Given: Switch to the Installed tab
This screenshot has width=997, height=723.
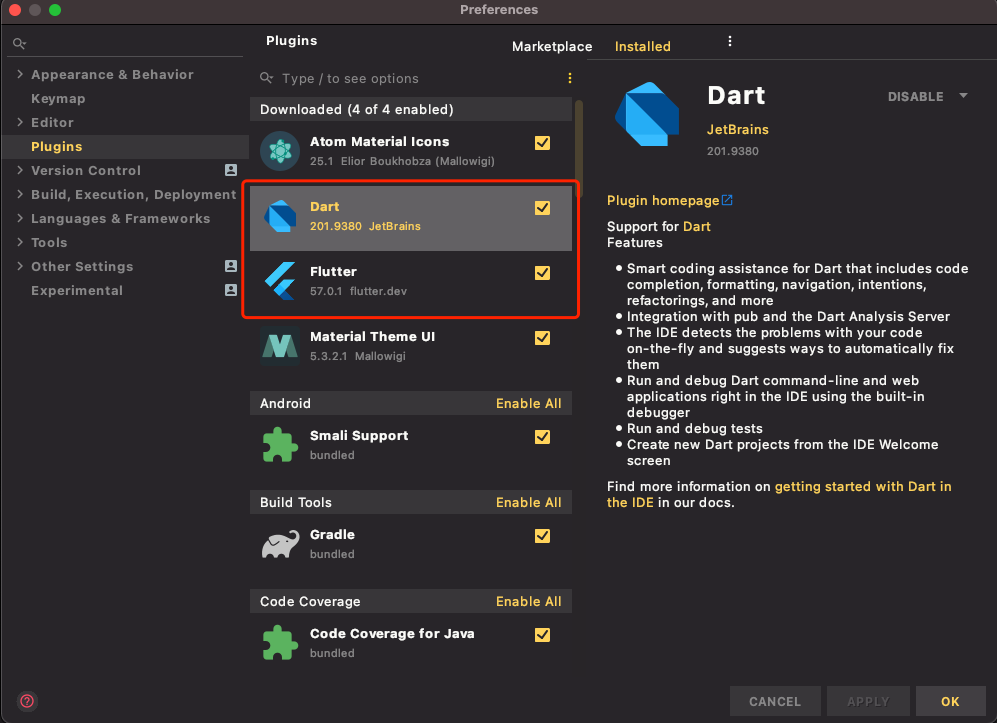Looking at the screenshot, I should pos(642,46).
